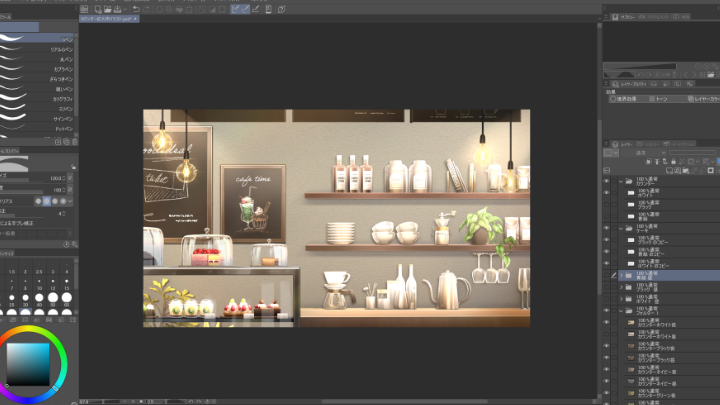Image resolution: width=720 pixels, height=405 pixels.
Task: Click the create layer mask icon
Action: 710,170
